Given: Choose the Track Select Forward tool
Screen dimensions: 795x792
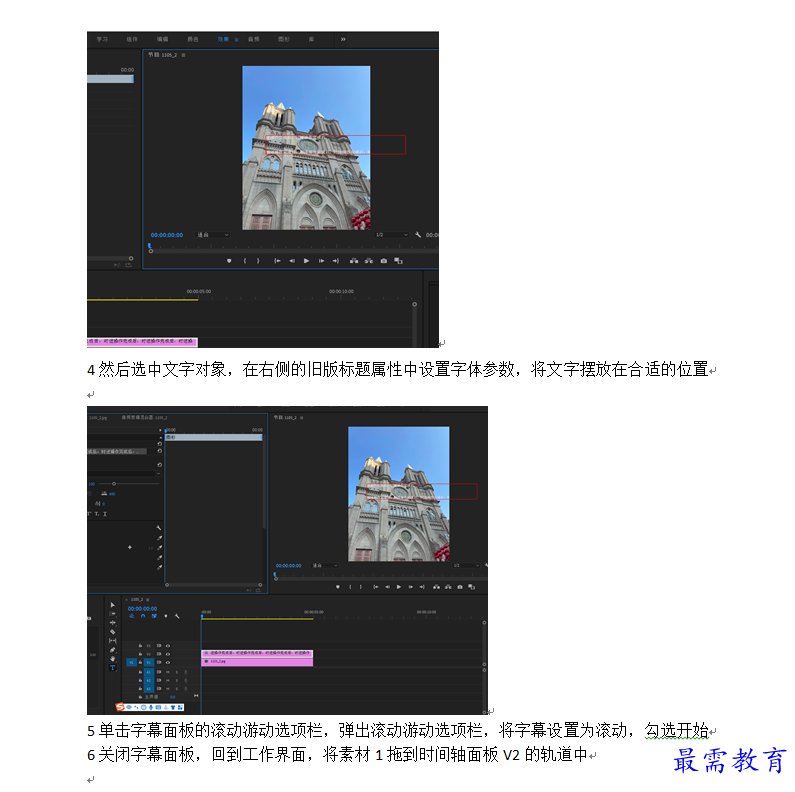Looking at the screenshot, I should coord(113,614).
